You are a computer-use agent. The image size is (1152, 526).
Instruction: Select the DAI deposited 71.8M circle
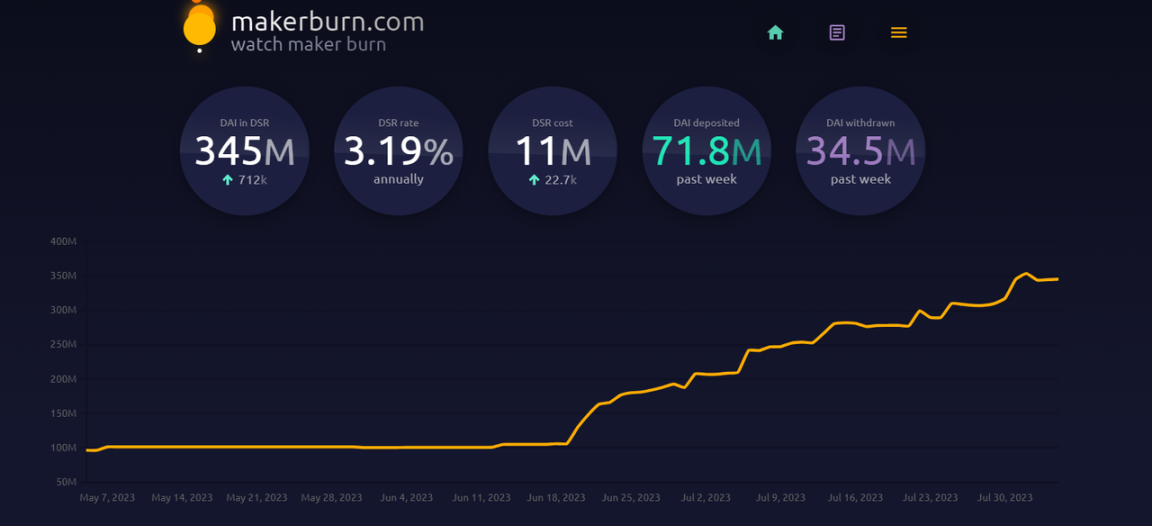tap(706, 151)
